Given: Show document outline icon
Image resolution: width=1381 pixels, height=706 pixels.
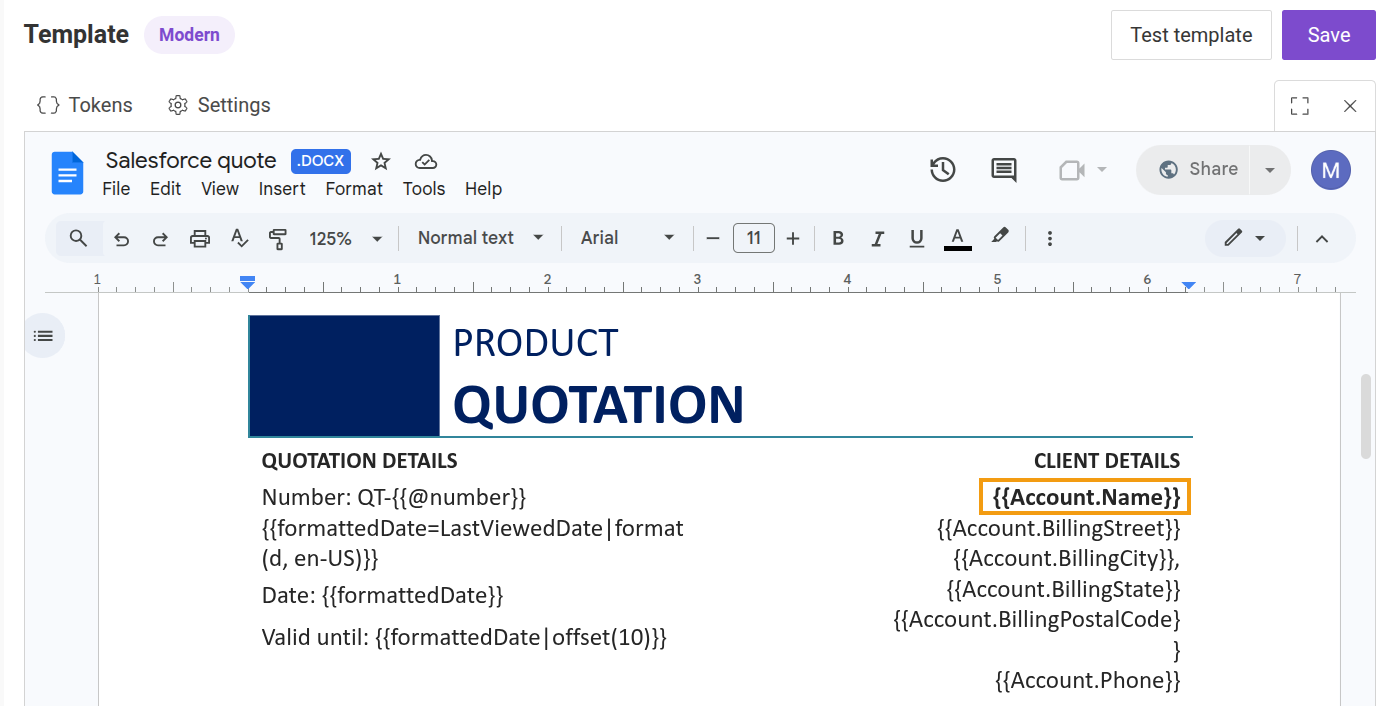Looking at the screenshot, I should tap(43, 336).
